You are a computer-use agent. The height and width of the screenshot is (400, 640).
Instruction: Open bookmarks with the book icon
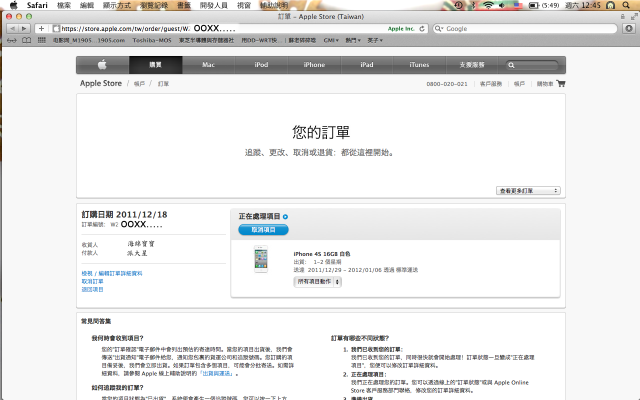27,40
